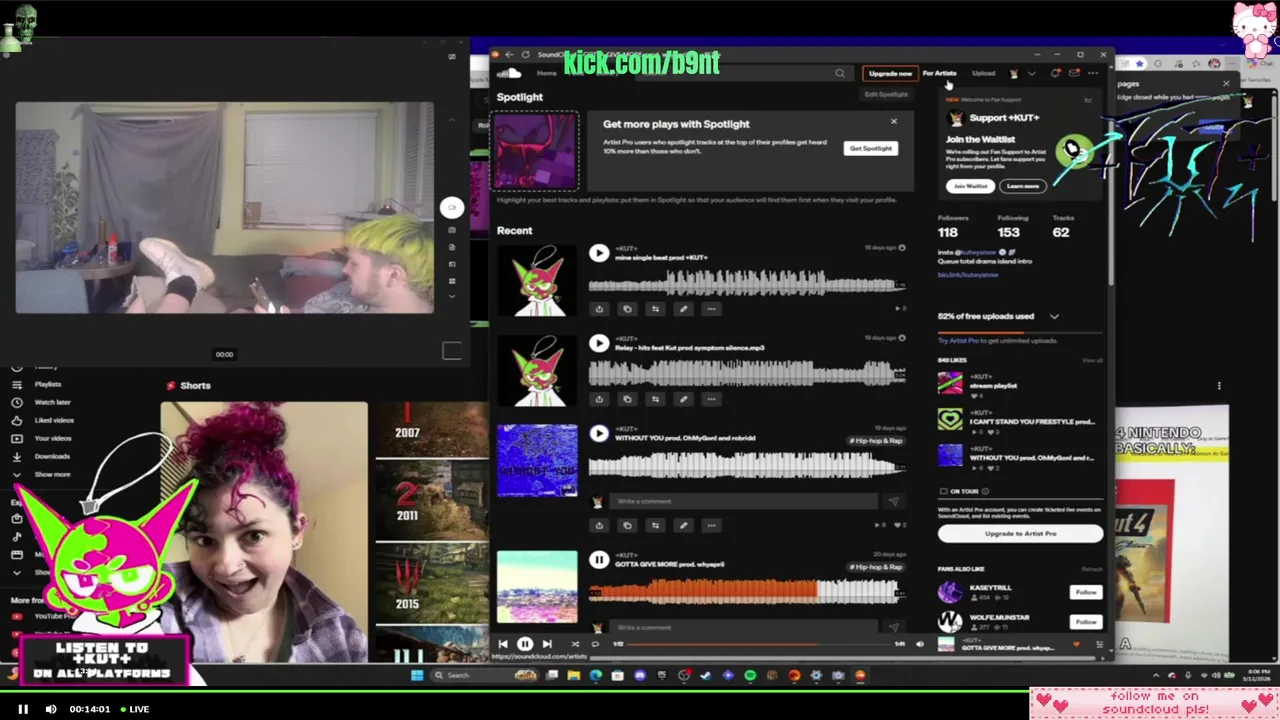Click the 'Upgrade now' button

tap(890, 73)
